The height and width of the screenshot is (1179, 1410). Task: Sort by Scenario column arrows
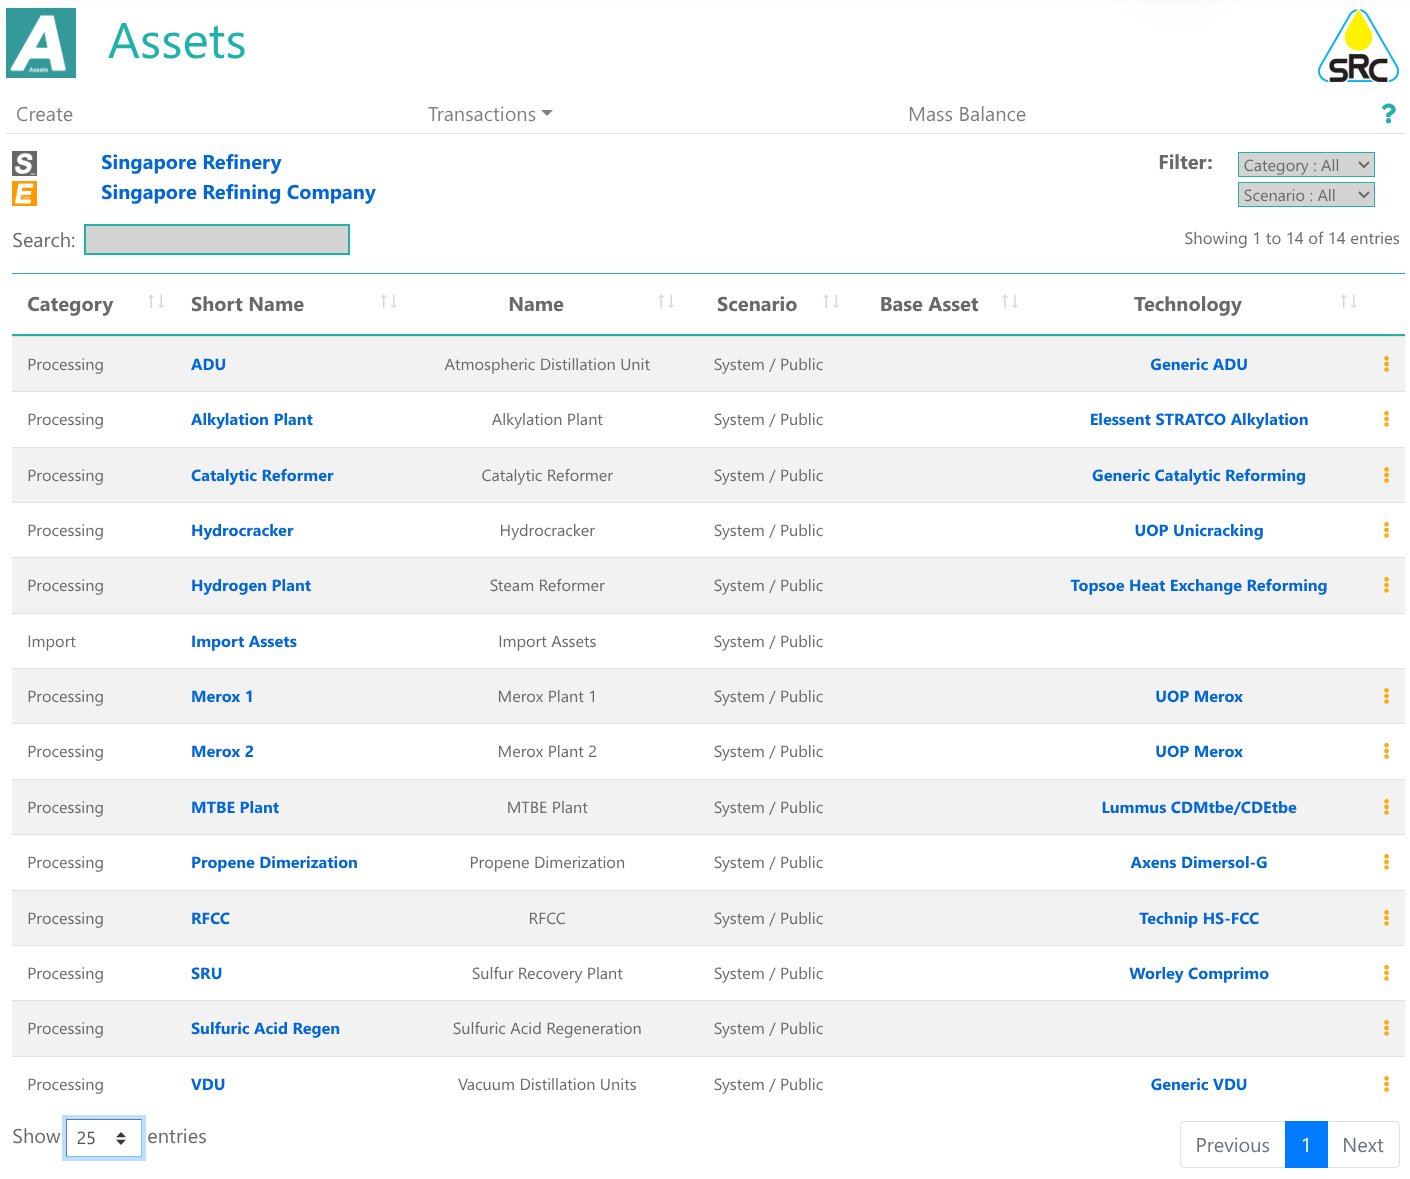[831, 302]
